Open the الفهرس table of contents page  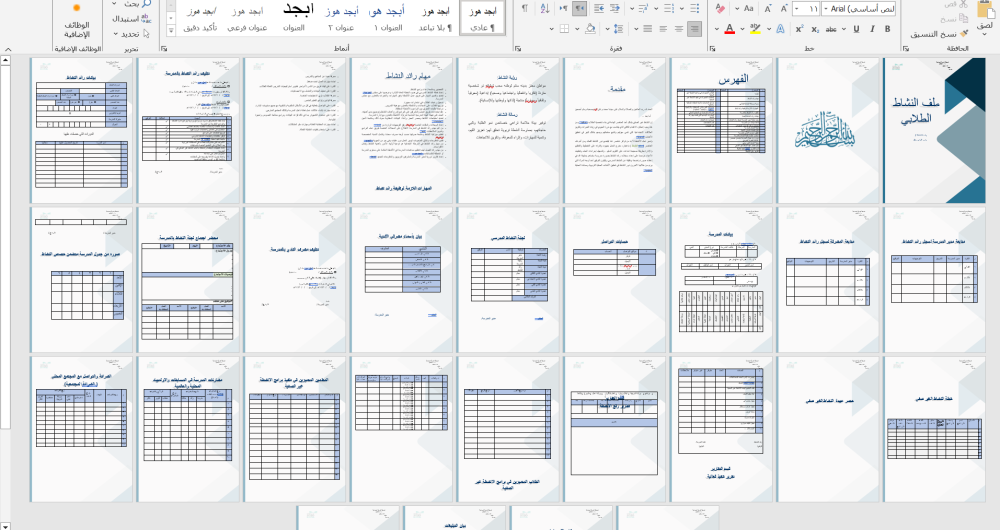pos(721,131)
